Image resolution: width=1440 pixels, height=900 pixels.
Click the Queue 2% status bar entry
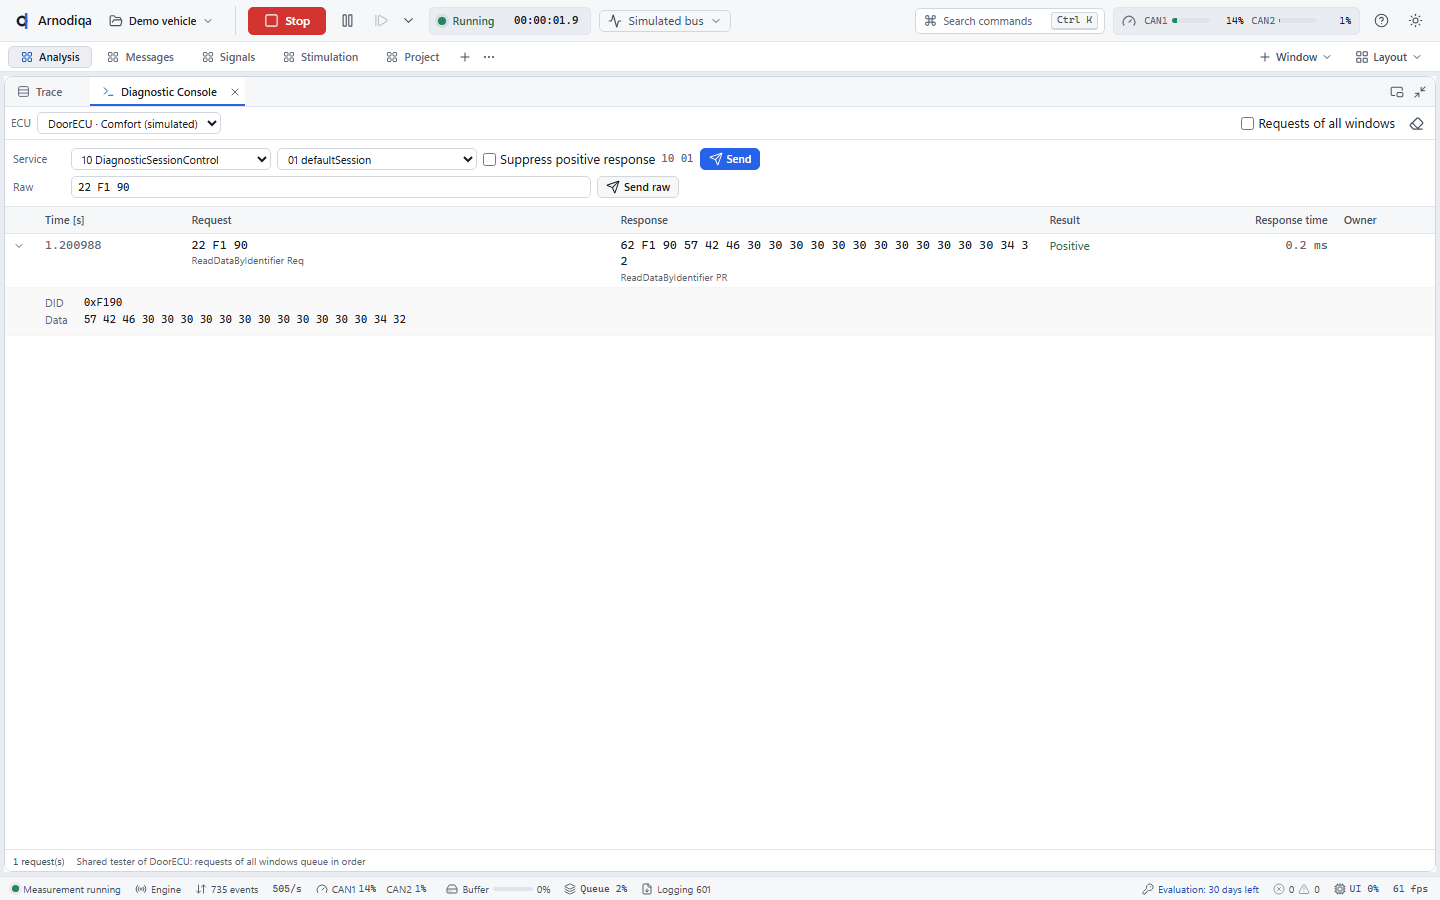(596, 889)
